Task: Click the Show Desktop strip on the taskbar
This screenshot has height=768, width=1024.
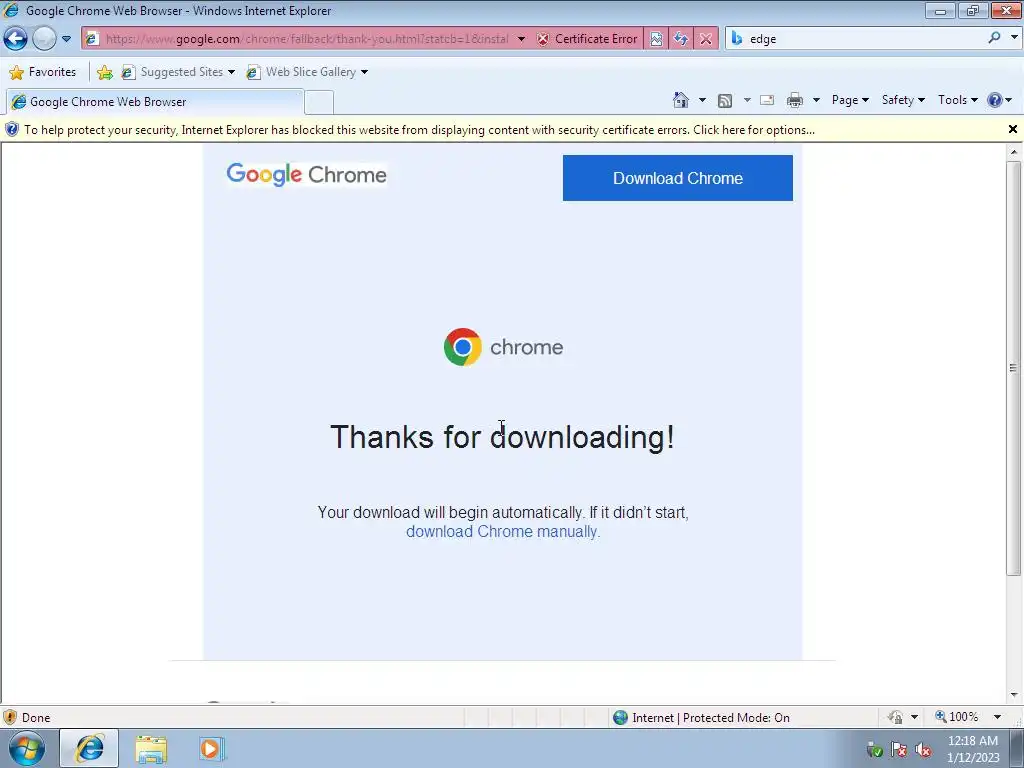Action: [1017, 748]
